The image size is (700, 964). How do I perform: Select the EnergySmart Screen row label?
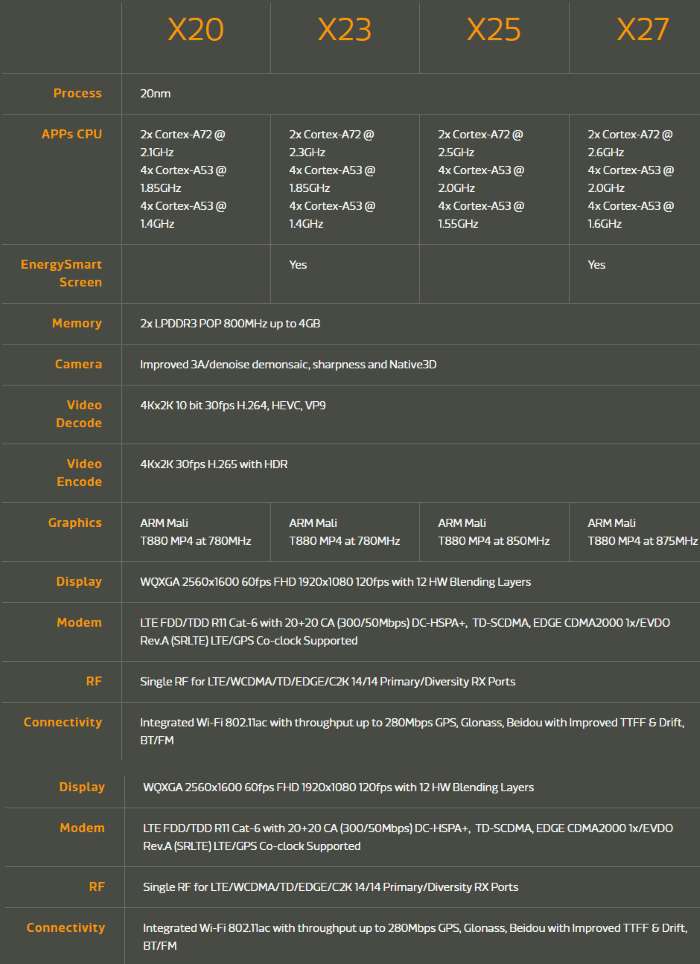(61, 273)
